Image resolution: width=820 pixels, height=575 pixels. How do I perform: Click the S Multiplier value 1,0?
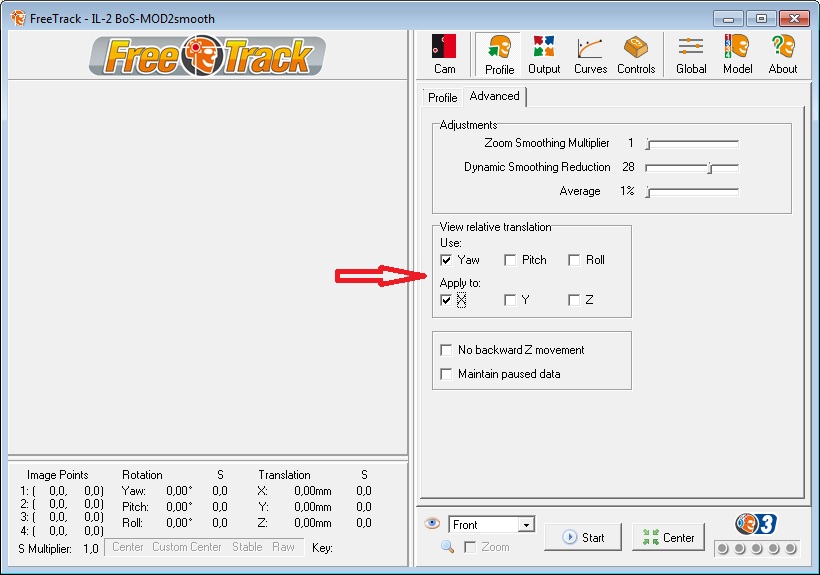tap(90, 549)
